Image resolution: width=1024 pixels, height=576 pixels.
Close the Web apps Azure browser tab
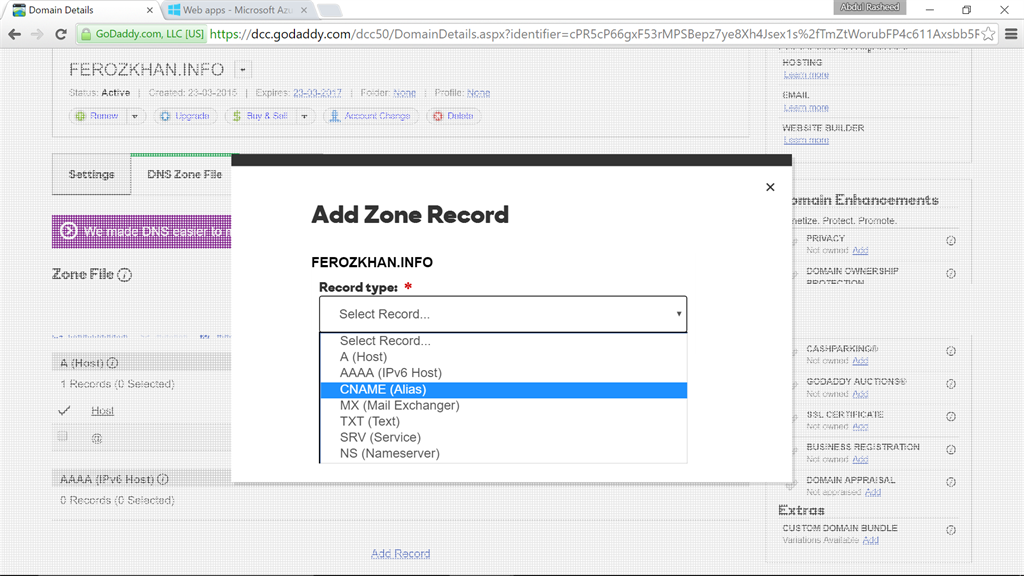click(304, 10)
